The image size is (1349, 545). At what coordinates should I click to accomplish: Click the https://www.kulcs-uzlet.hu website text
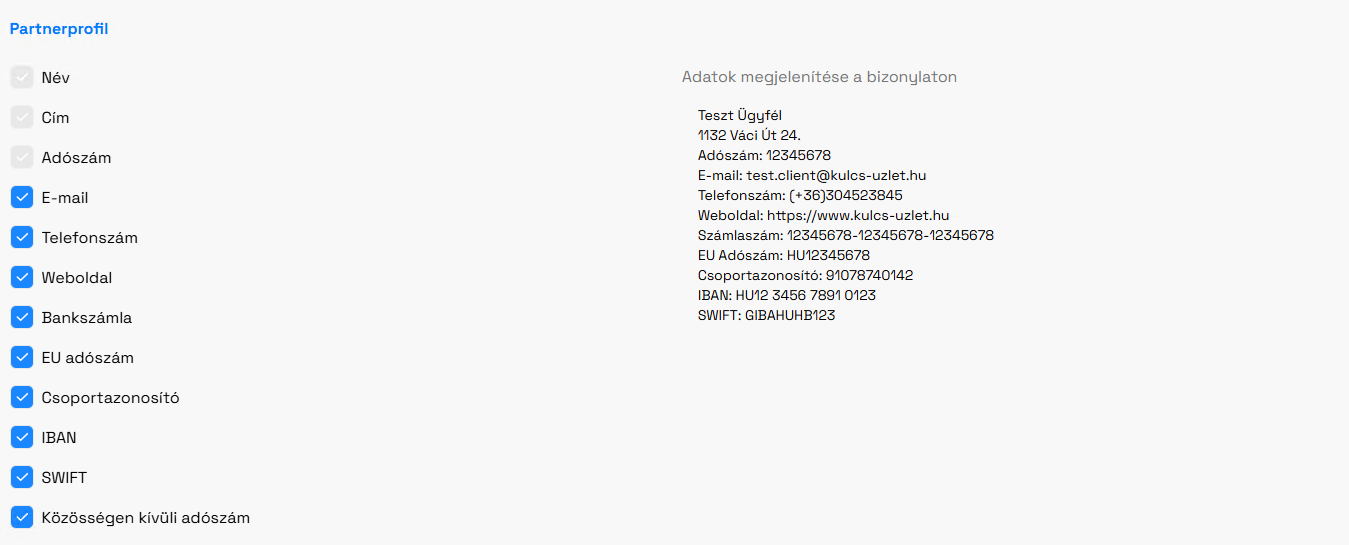click(x=858, y=215)
